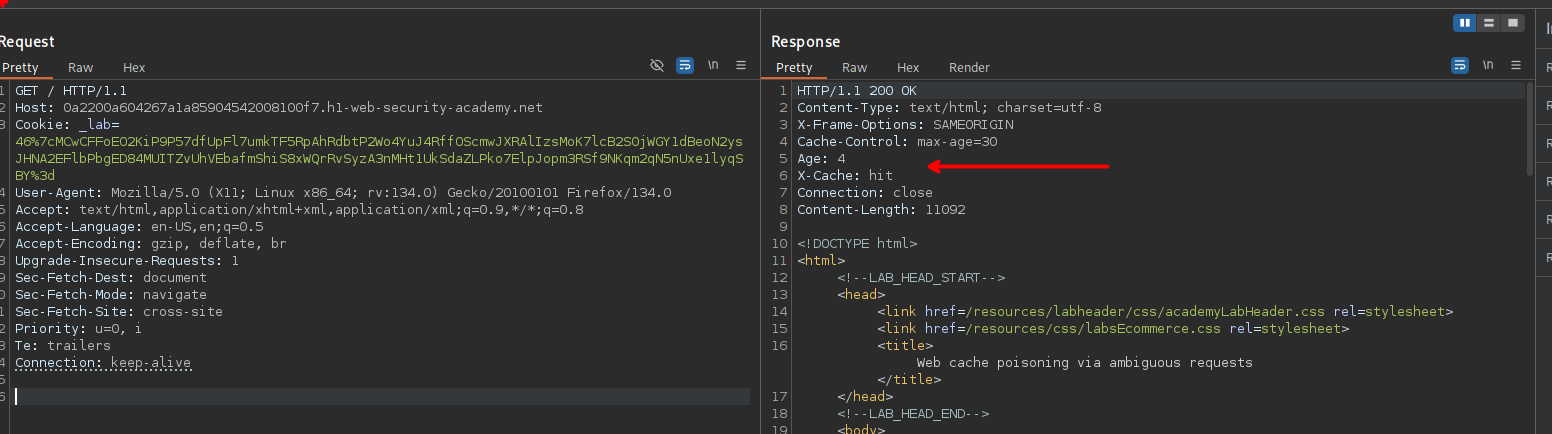Viewport: 1552px width, 434px height.
Task: Toggle hidden-items eye icon in Request panel
Action: point(657,65)
